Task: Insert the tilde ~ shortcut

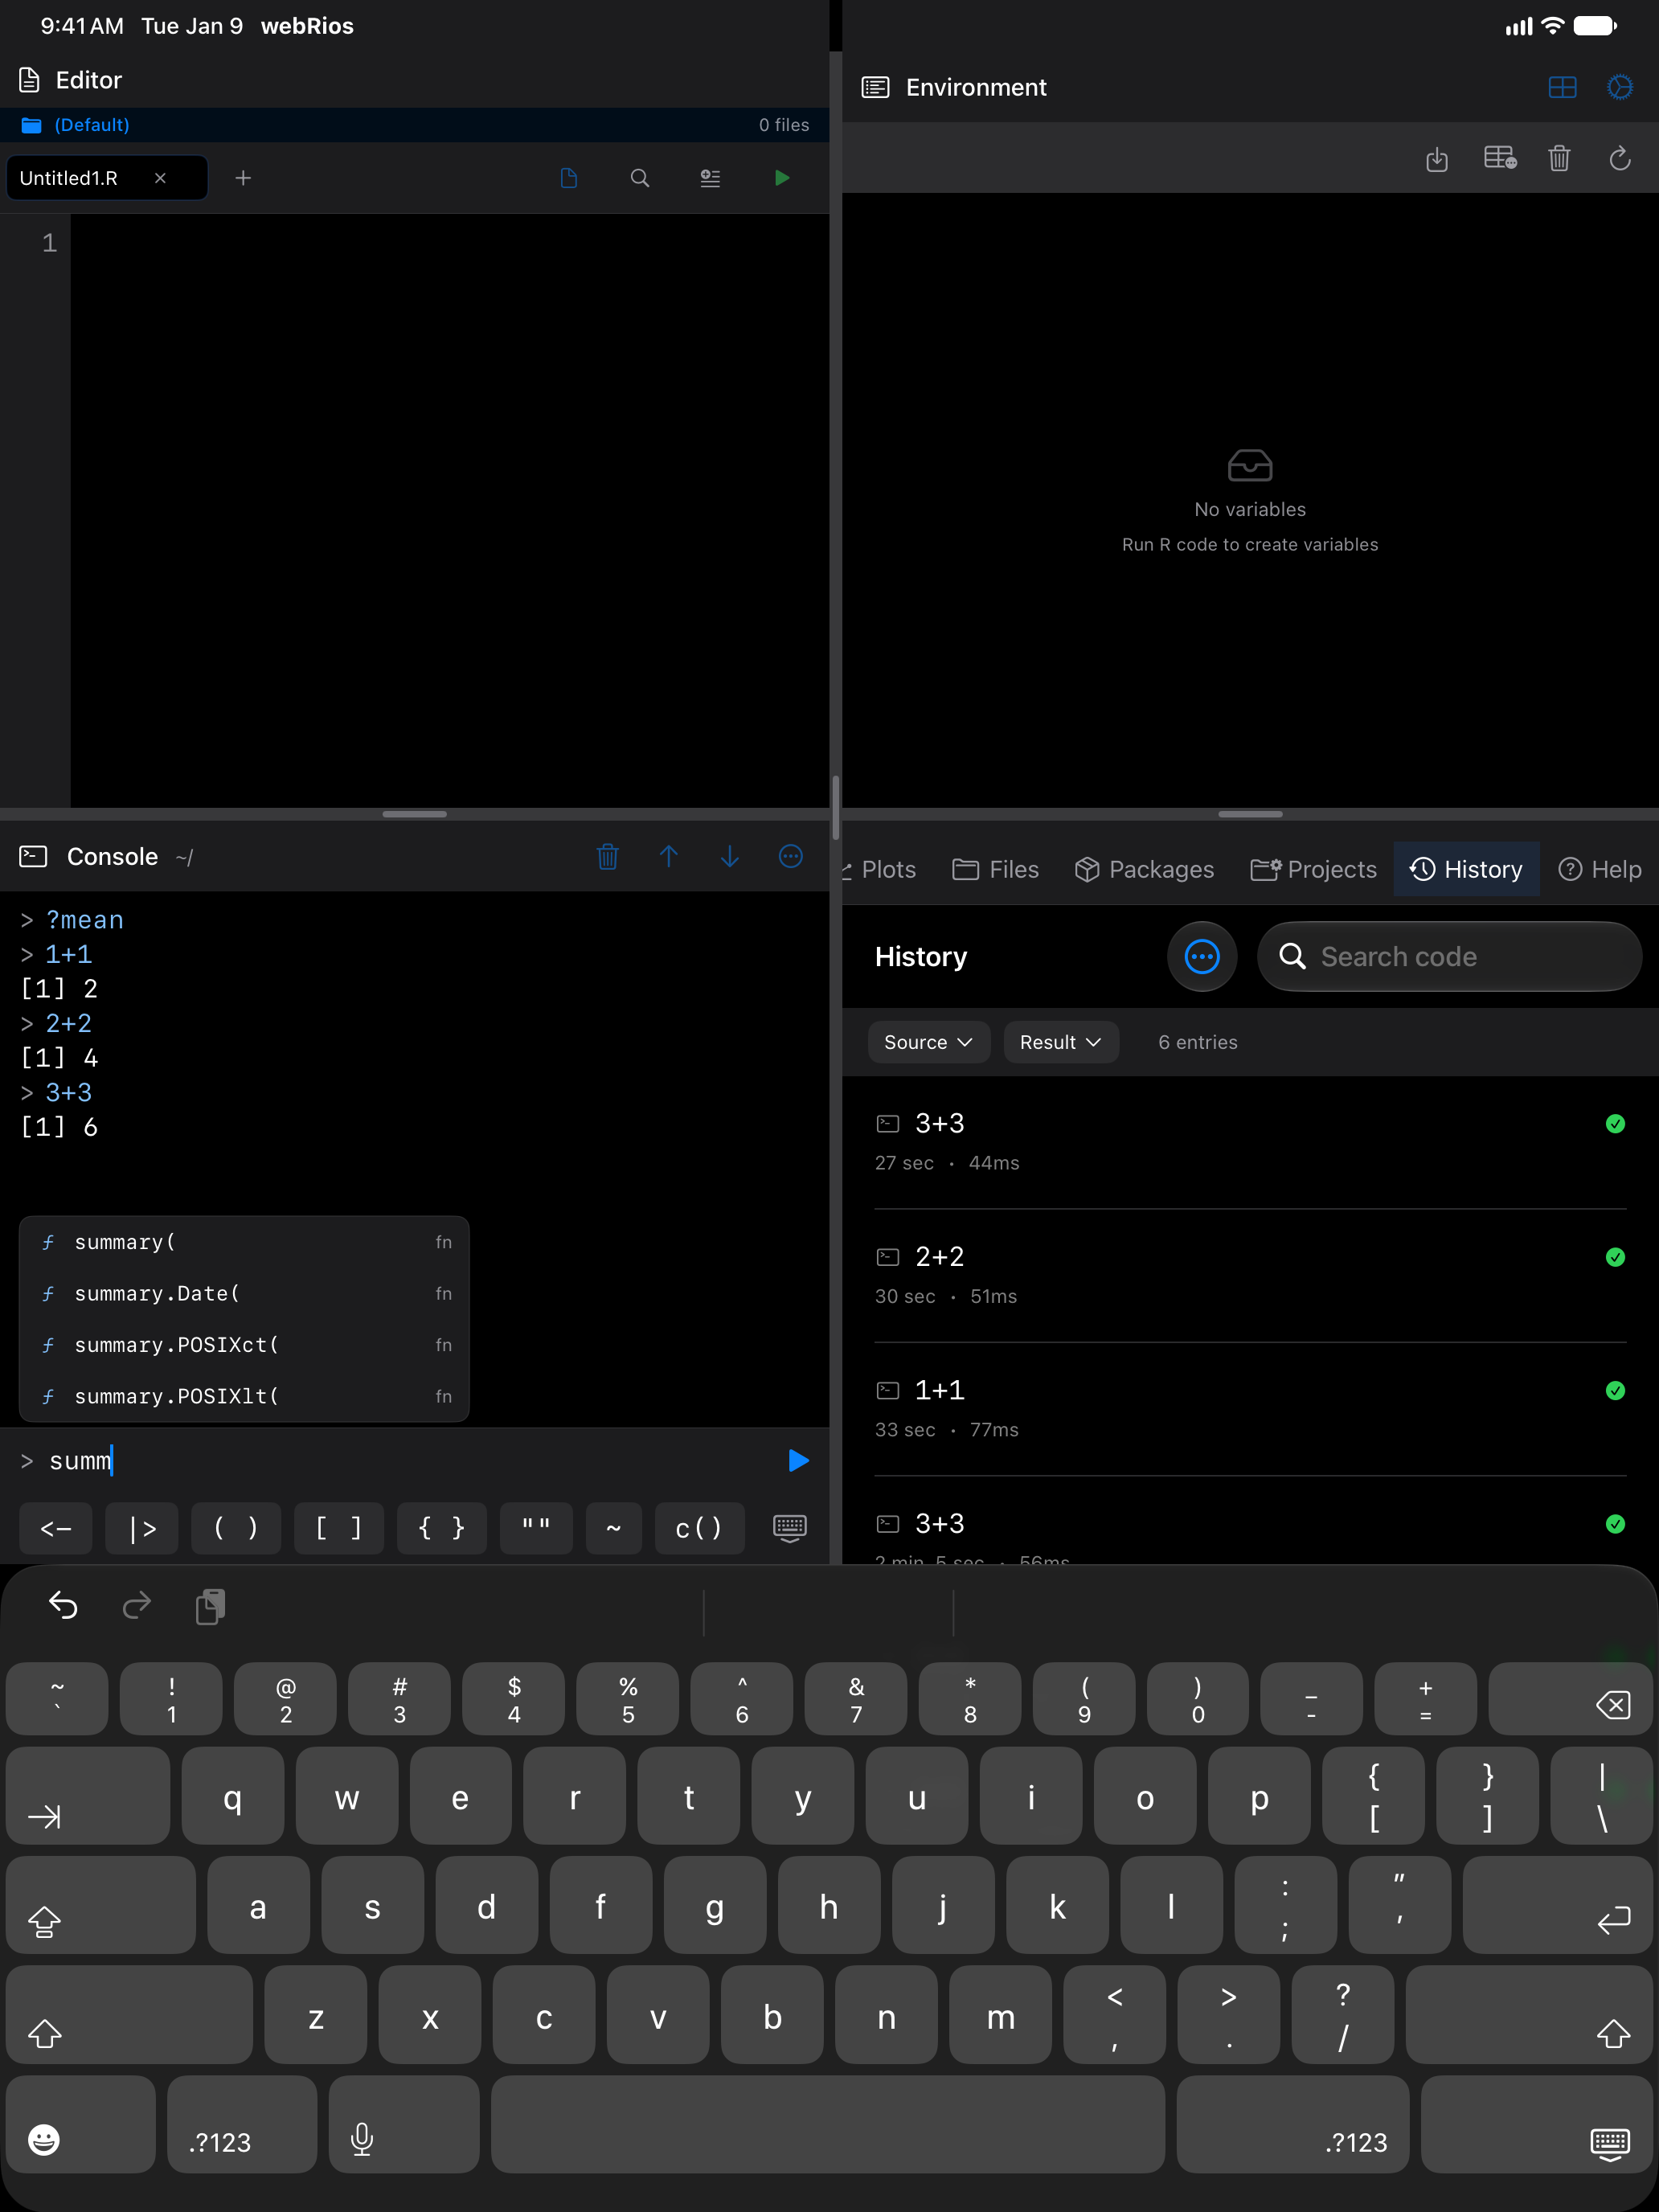Action: 614,1528
